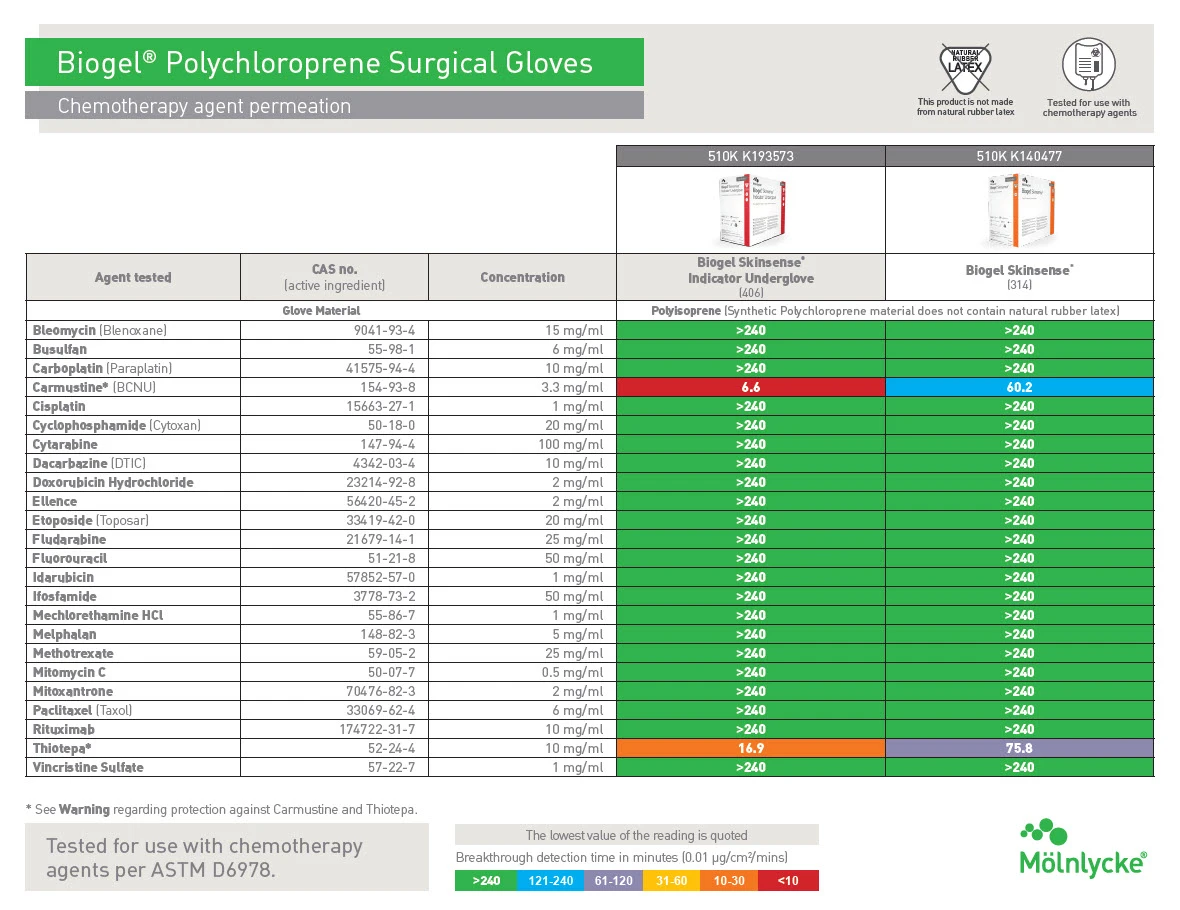Select the green >240 legend swatch

[486, 881]
